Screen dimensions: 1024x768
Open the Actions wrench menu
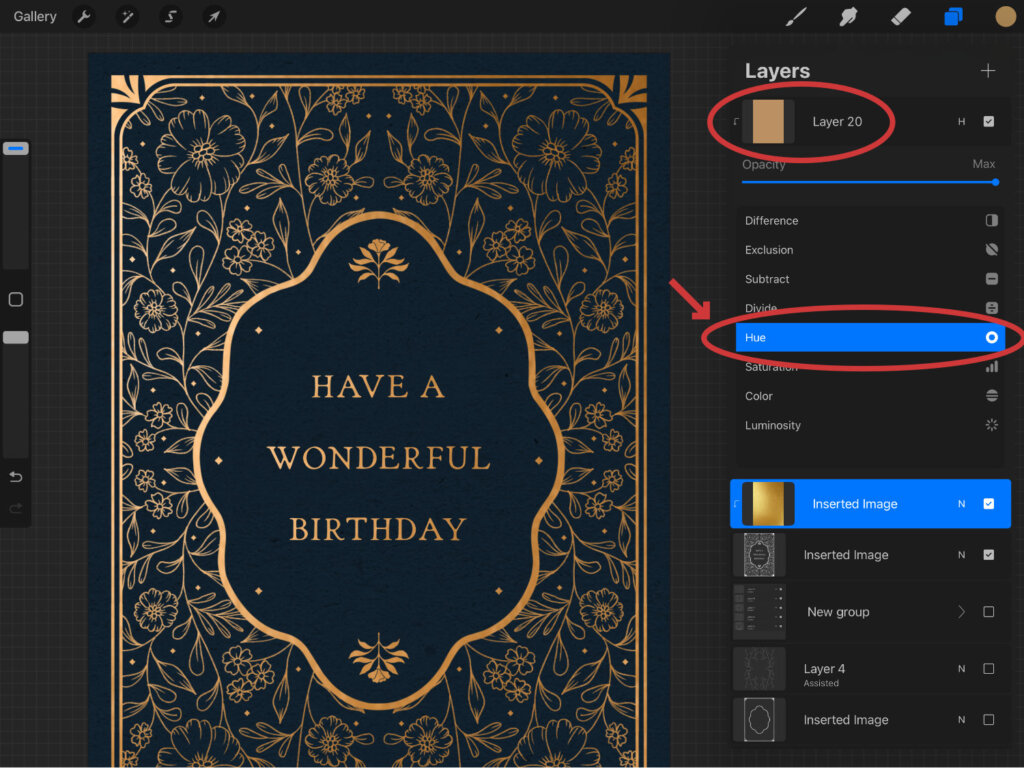pos(84,17)
